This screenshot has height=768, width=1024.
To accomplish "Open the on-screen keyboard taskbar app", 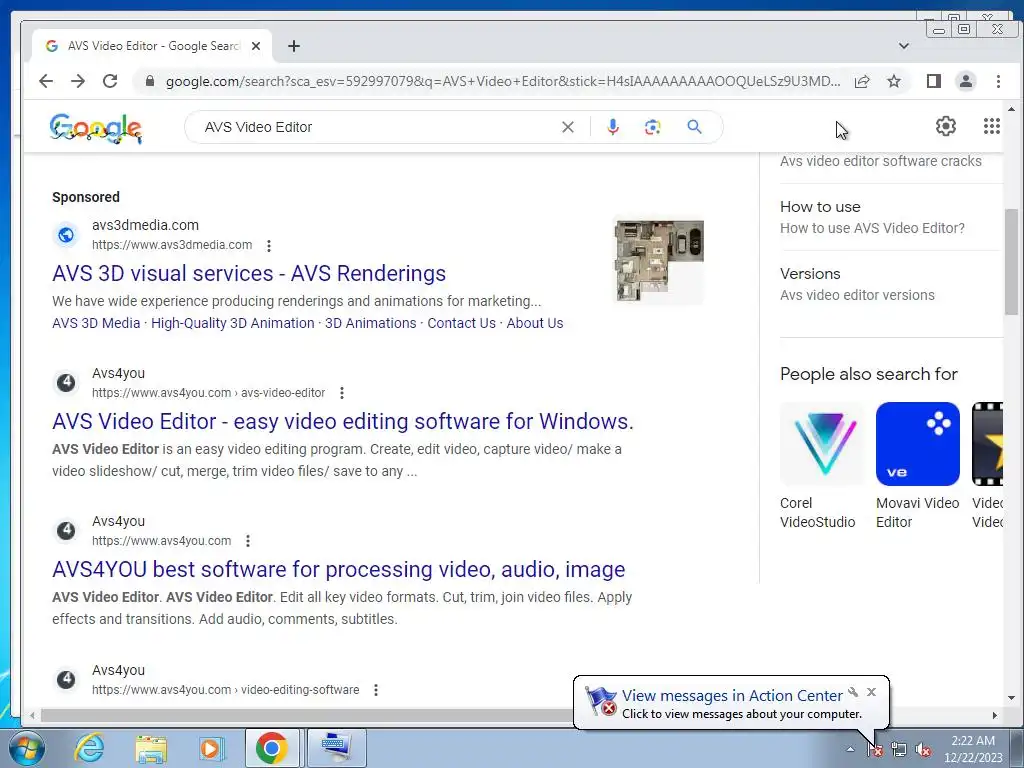I will [x=336, y=748].
